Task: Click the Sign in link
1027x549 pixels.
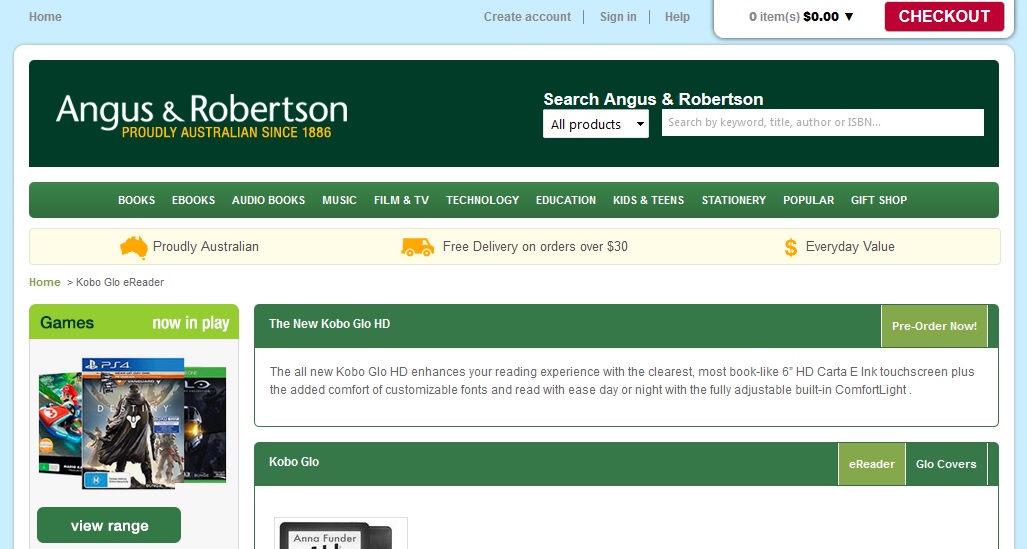Action: coord(618,17)
